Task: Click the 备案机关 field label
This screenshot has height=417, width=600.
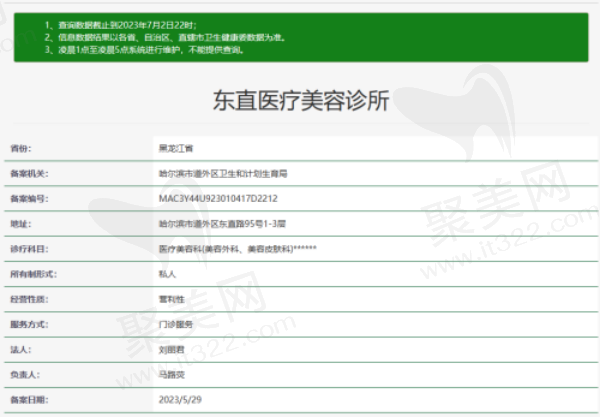Action: pos(29,174)
